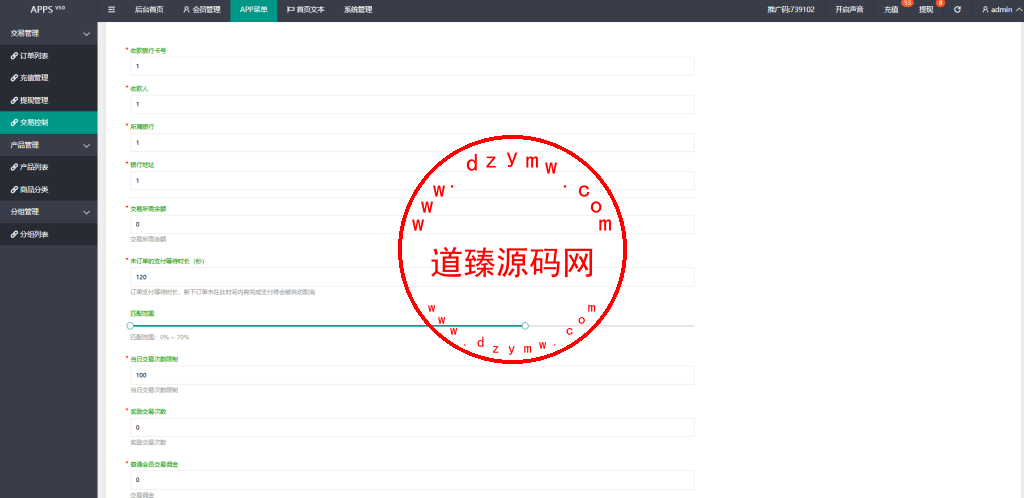Click the link icon beside 提现管理
This screenshot has width=1024, height=498.
14,101
